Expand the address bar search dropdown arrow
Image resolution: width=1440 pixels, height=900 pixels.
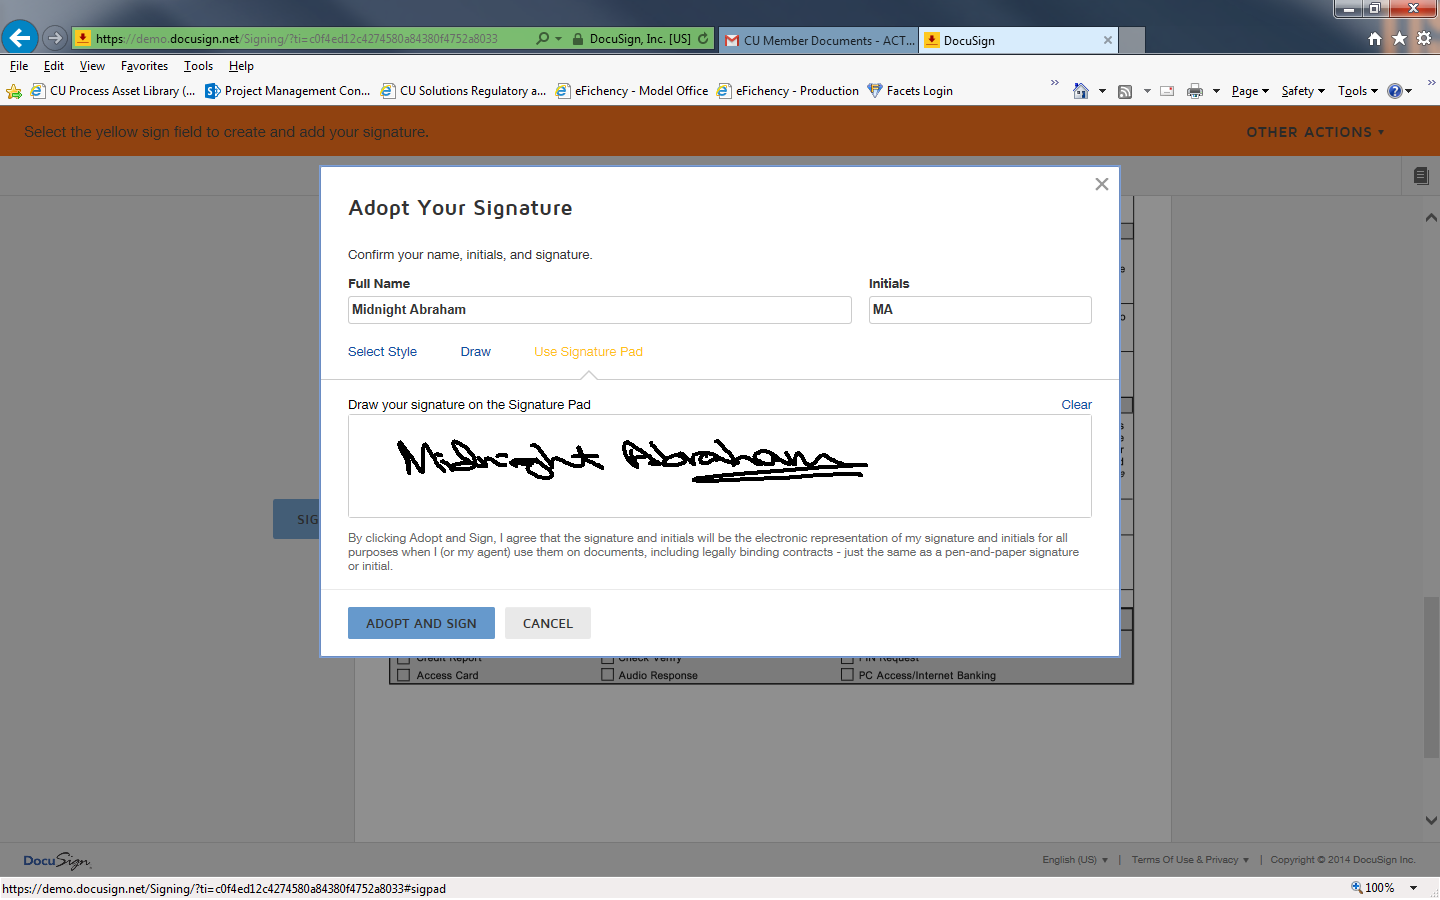[559, 39]
